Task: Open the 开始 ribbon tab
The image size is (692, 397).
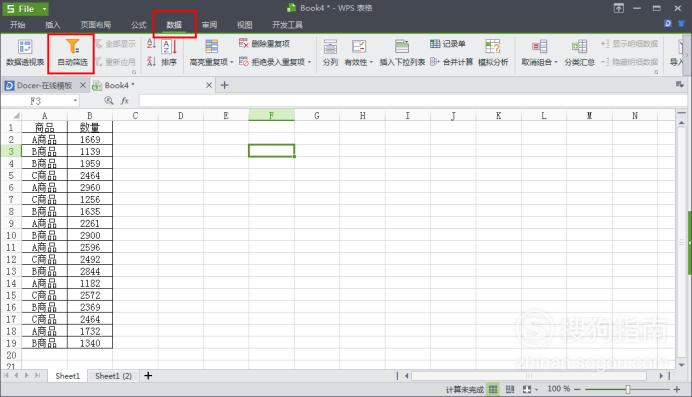Action: 18,25
